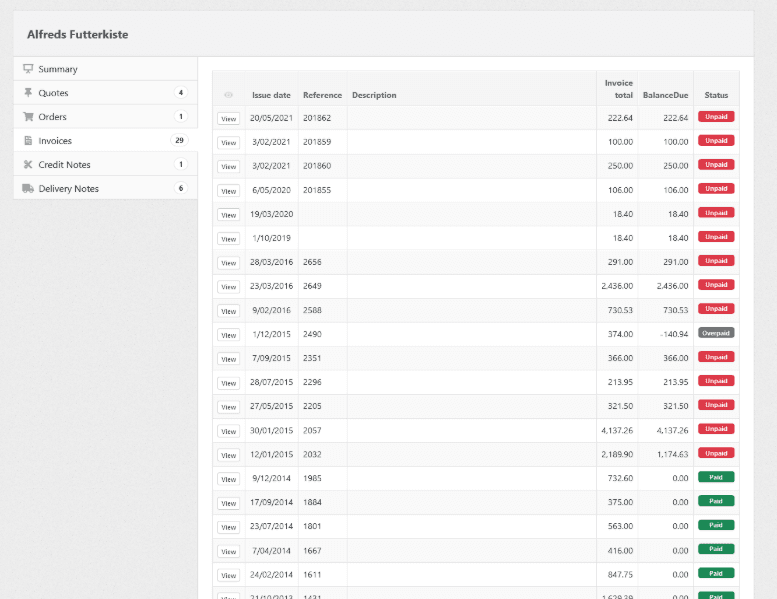
Task: Click the Summary monitor icon
Action: [28, 68]
